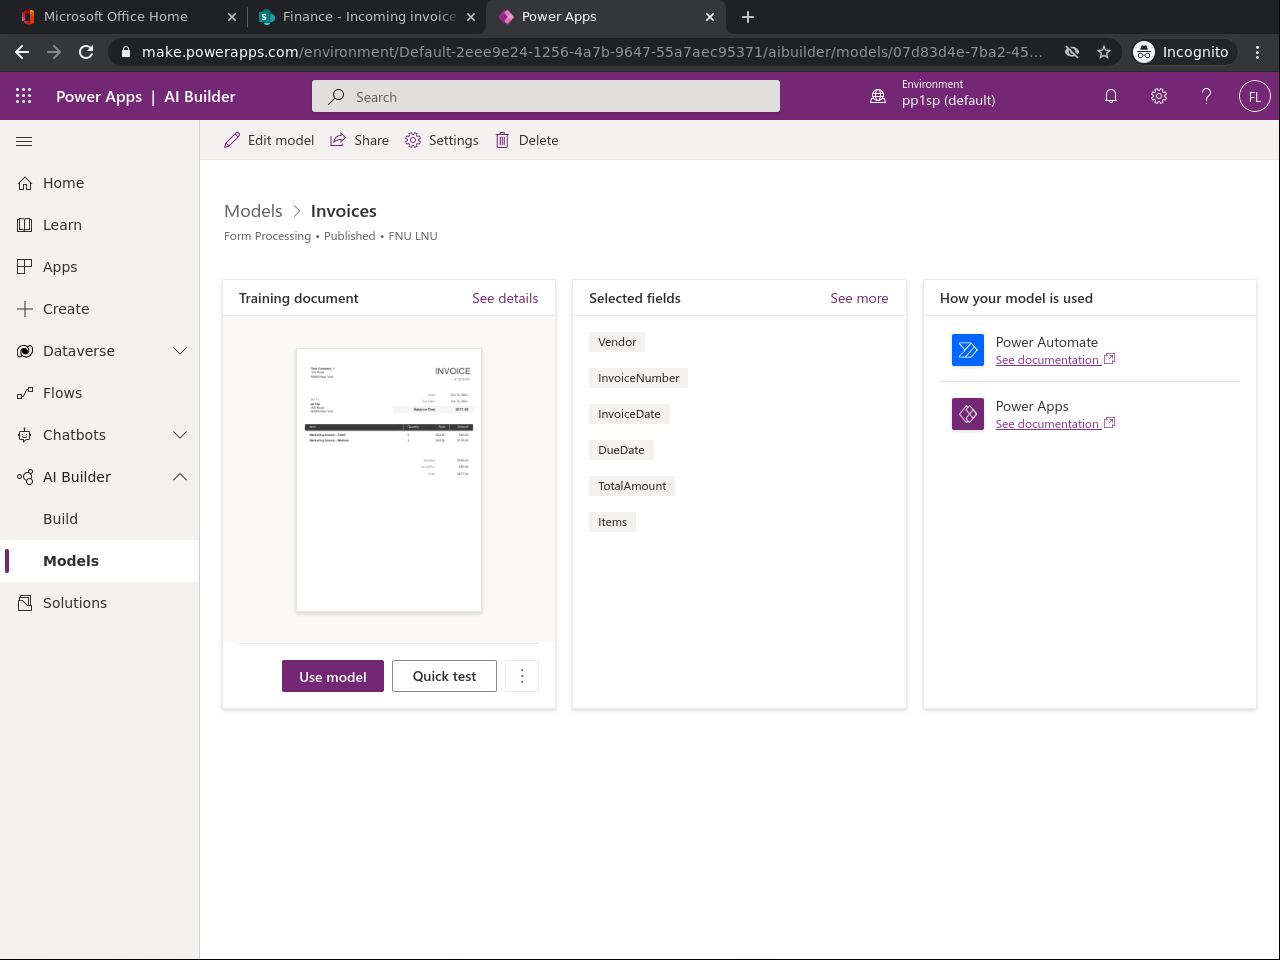The height and width of the screenshot is (960, 1280).
Task: Open more options ellipsis beside Quick test
Action: 522,676
